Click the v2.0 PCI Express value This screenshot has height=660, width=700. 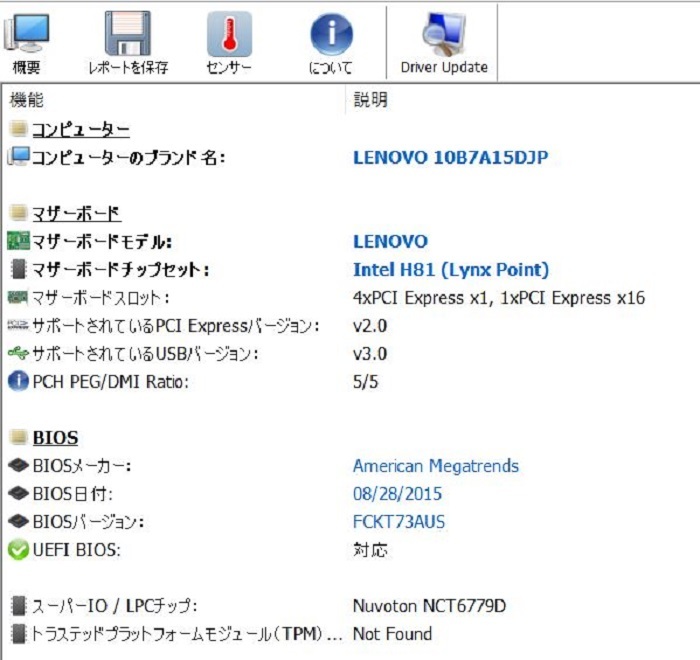(370, 326)
